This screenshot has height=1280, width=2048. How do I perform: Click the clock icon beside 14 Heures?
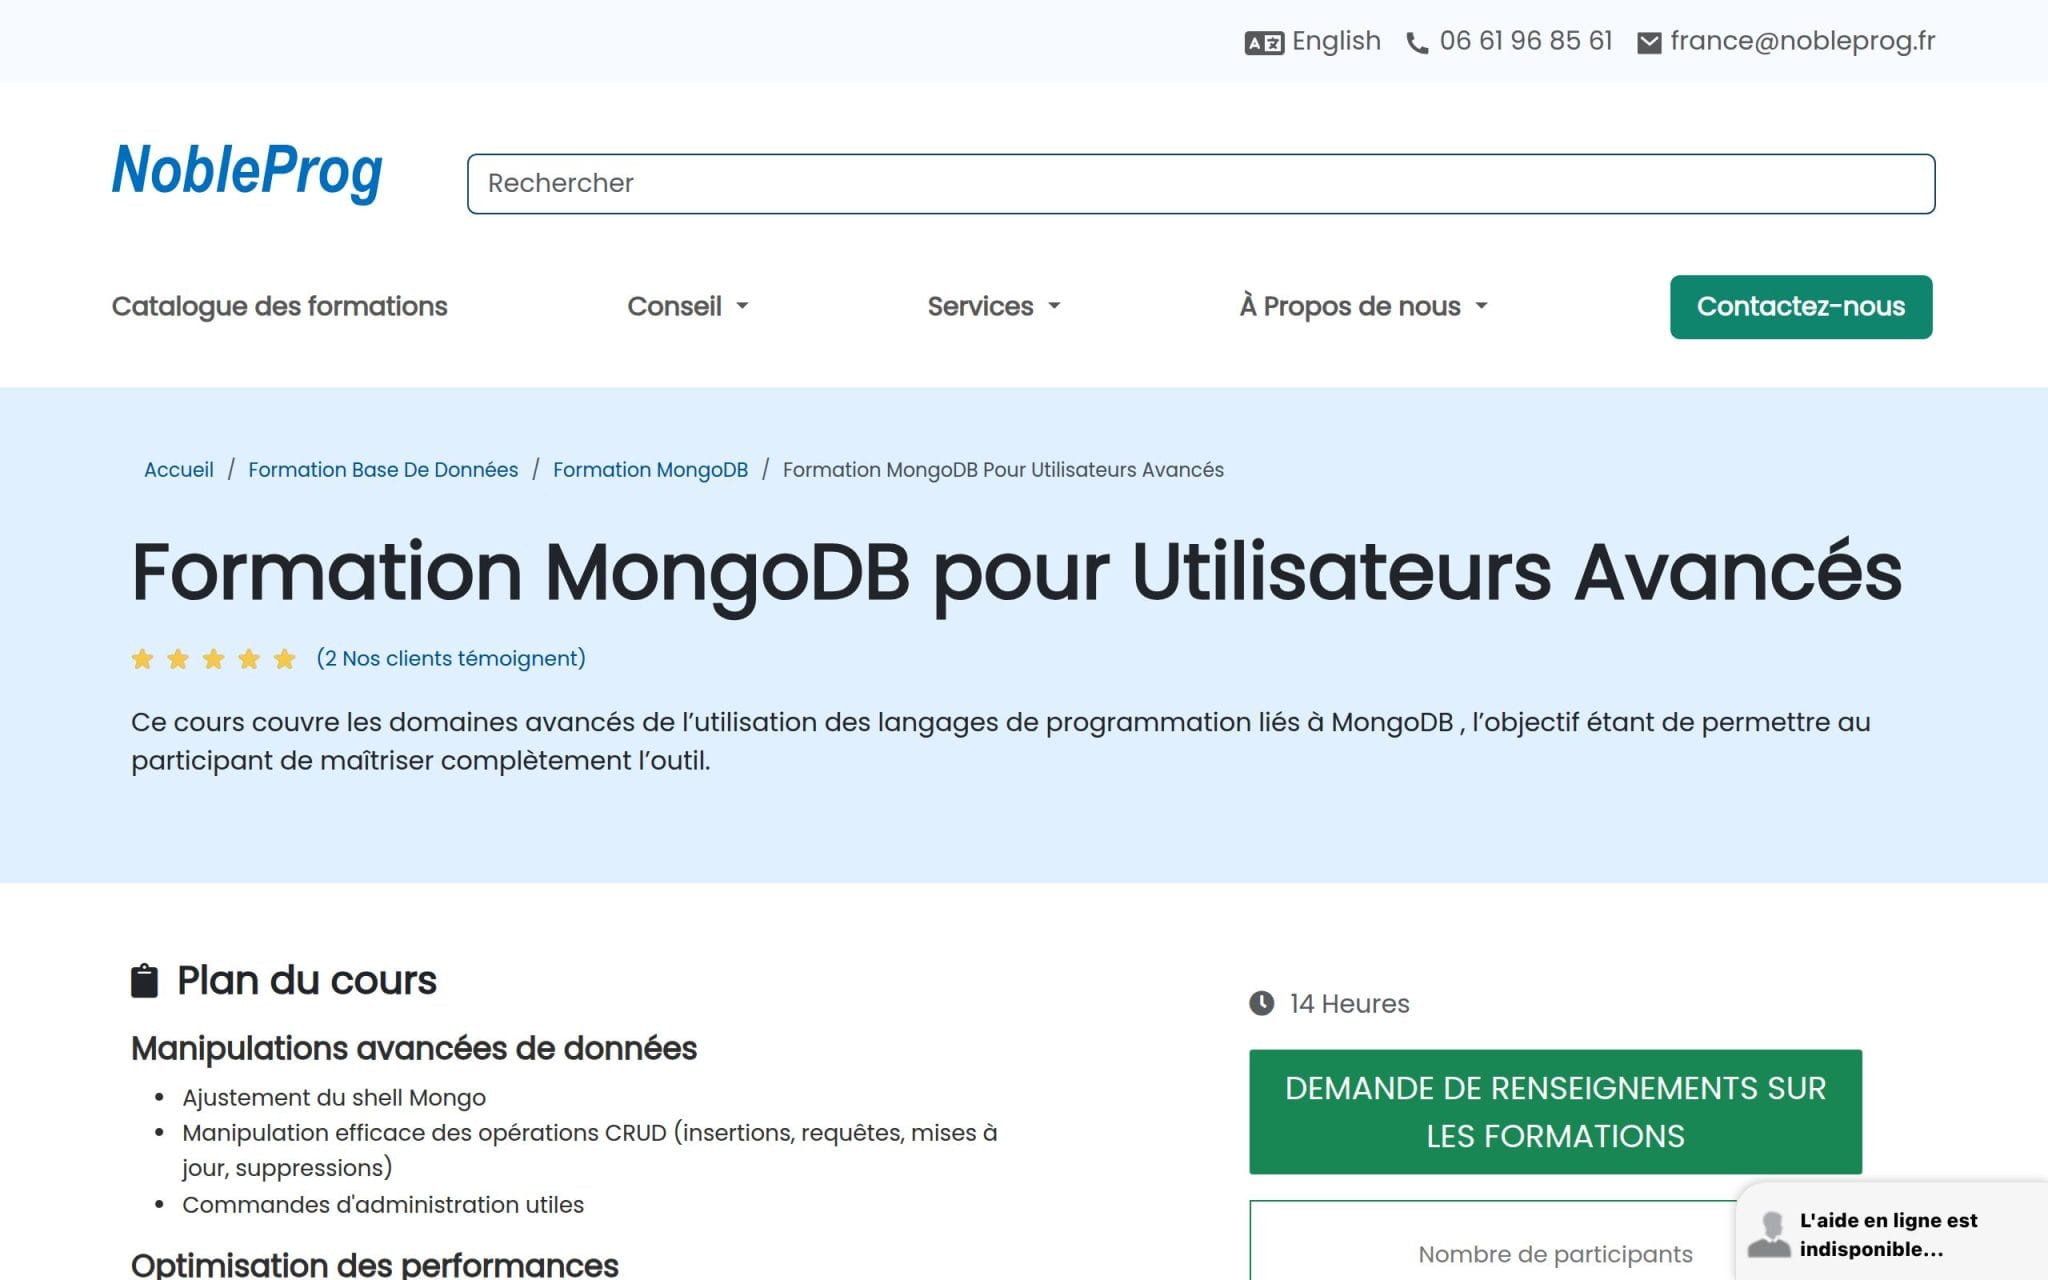pos(1262,1003)
